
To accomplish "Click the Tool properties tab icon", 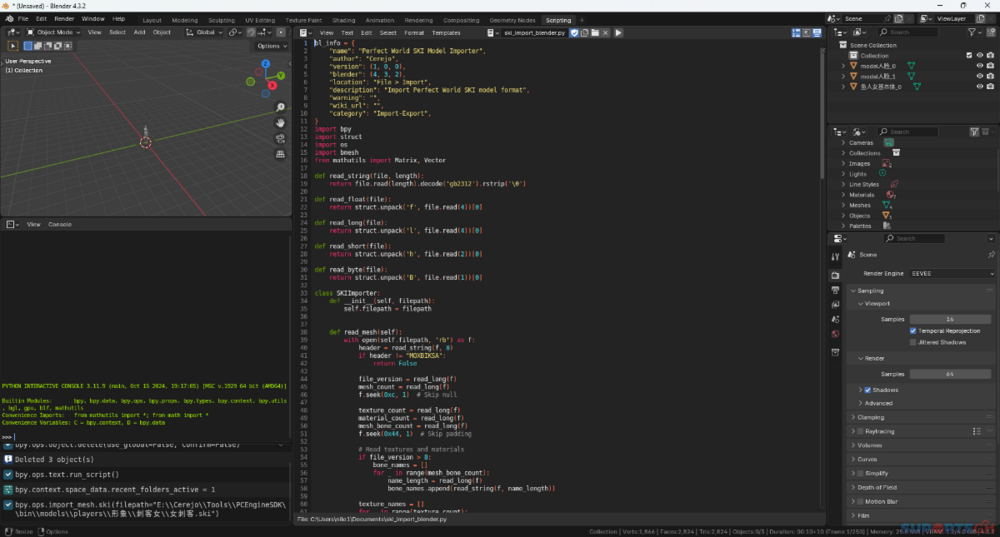I will pos(835,257).
